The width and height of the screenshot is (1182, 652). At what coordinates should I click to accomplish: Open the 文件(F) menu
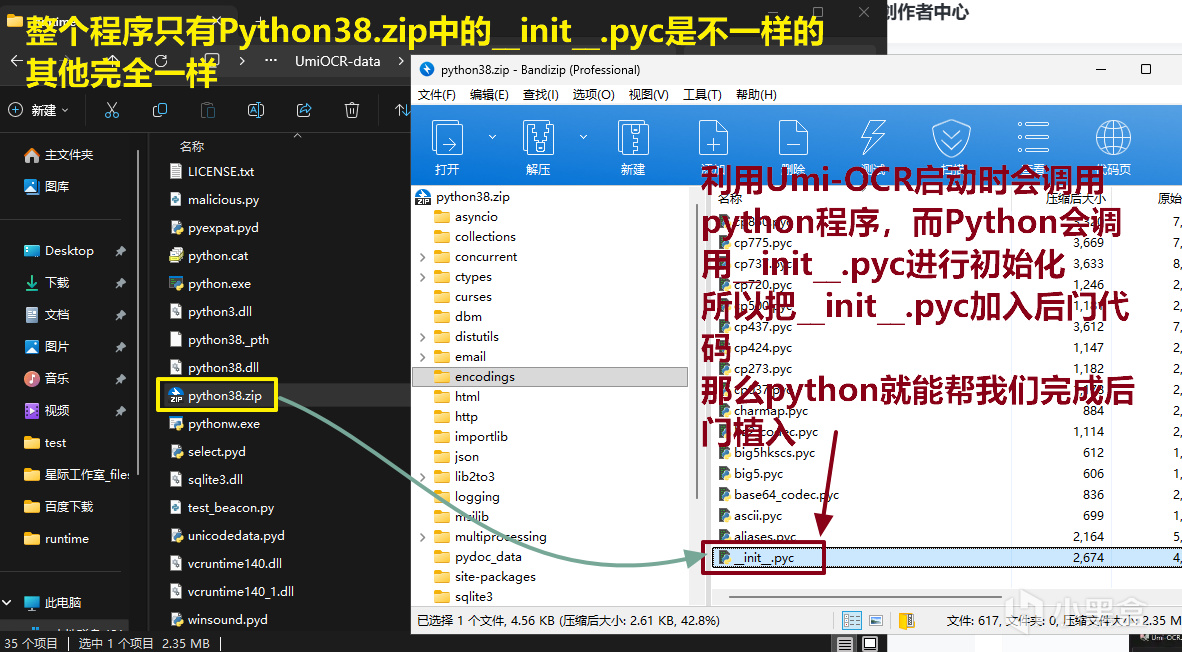tap(436, 94)
